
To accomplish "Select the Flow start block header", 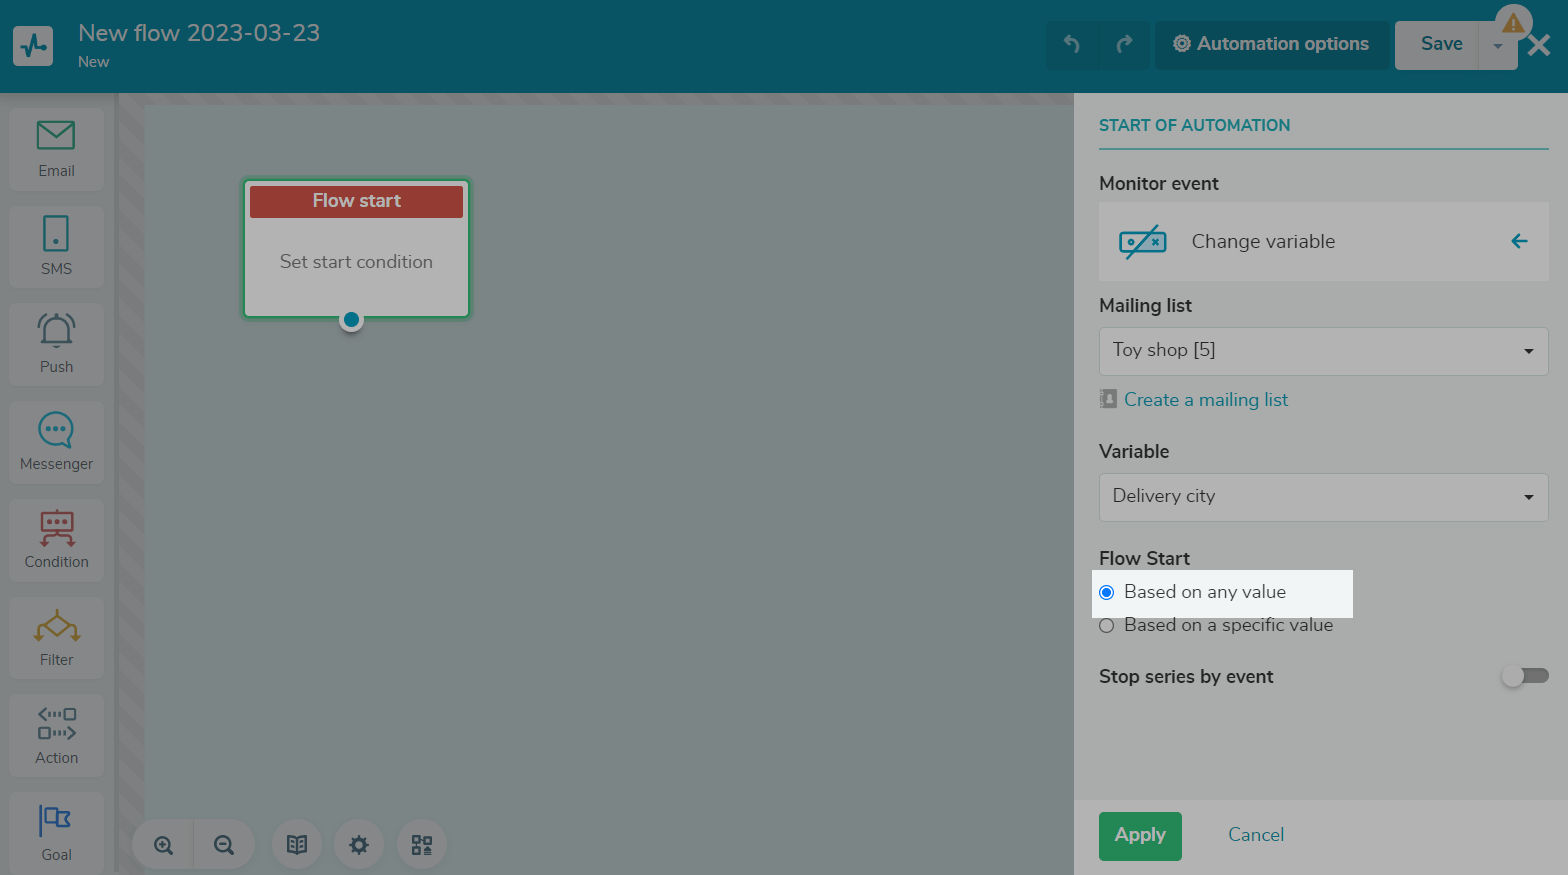I will pyautogui.click(x=356, y=201).
